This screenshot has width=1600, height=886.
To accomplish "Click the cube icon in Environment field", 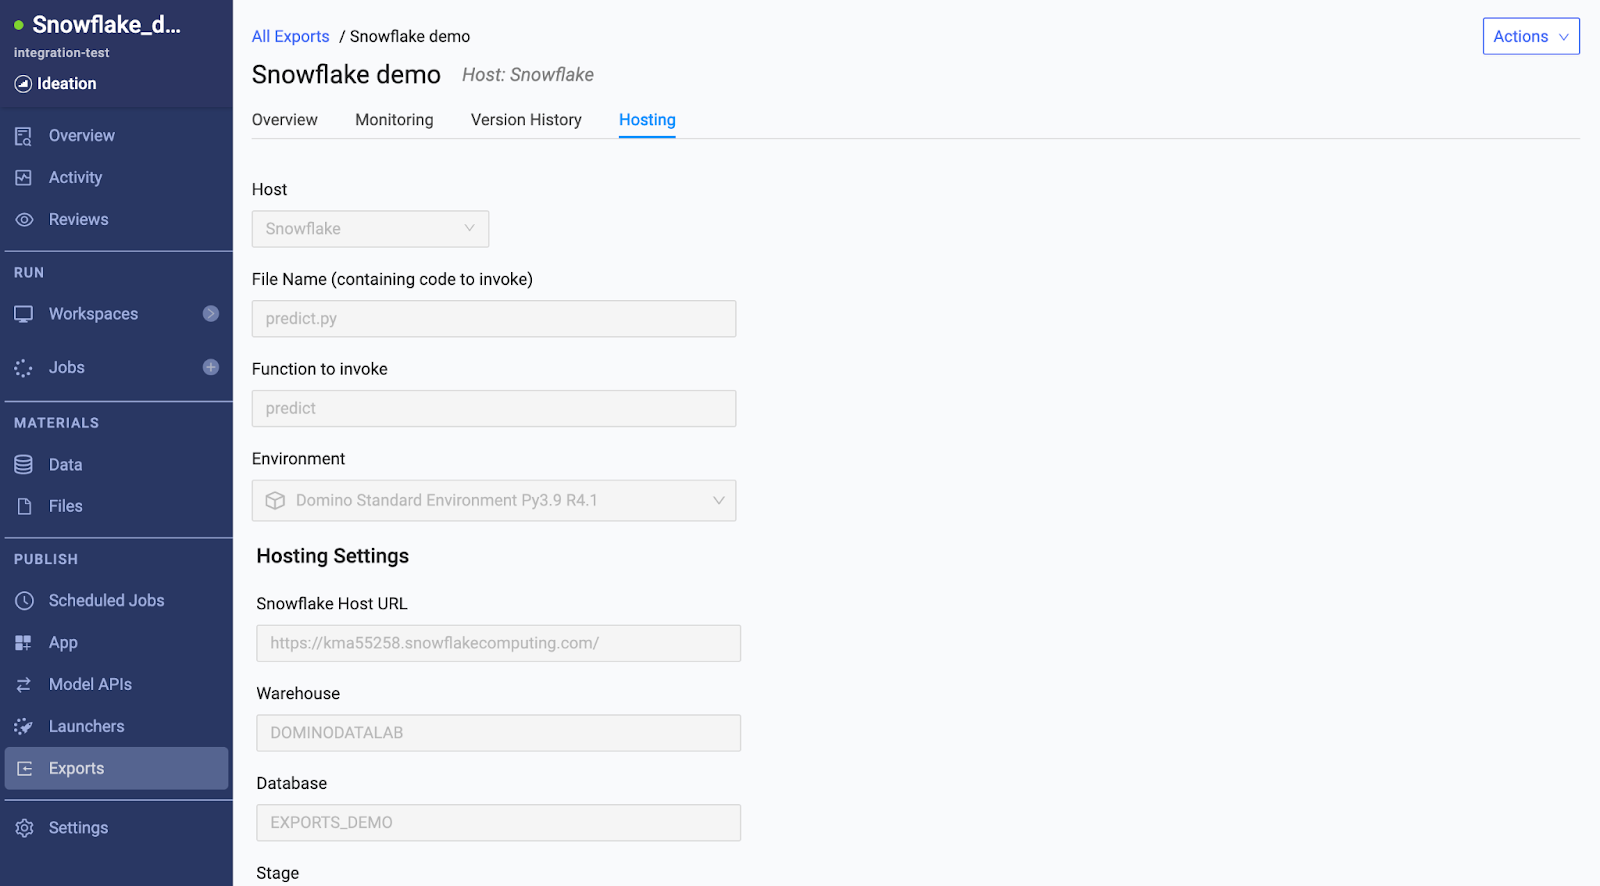I will (275, 501).
